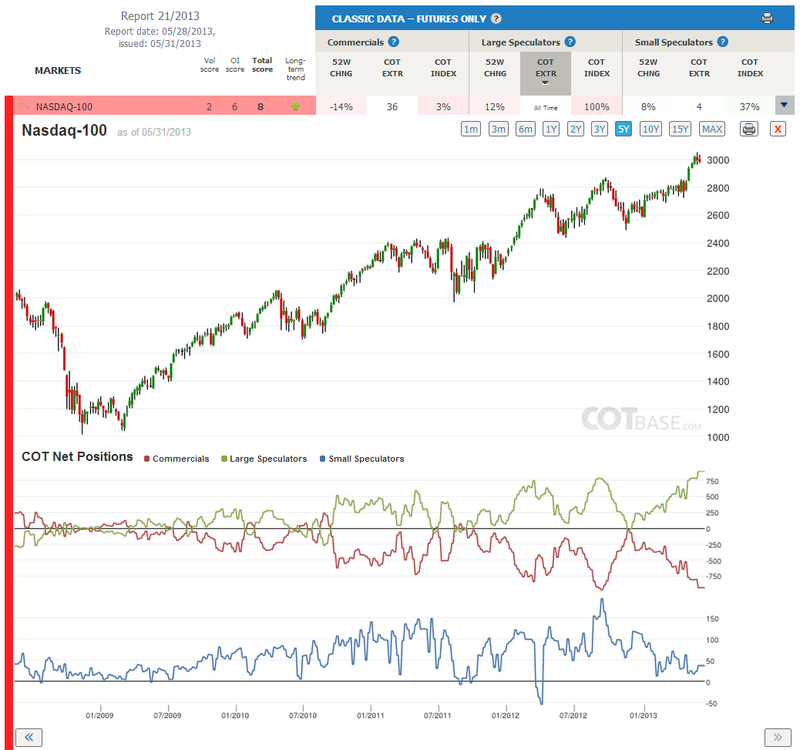The width and height of the screenshot is (800, 750).
Task: Toggle the Large Speculators legend series
Action: click(x=264, y=459)
